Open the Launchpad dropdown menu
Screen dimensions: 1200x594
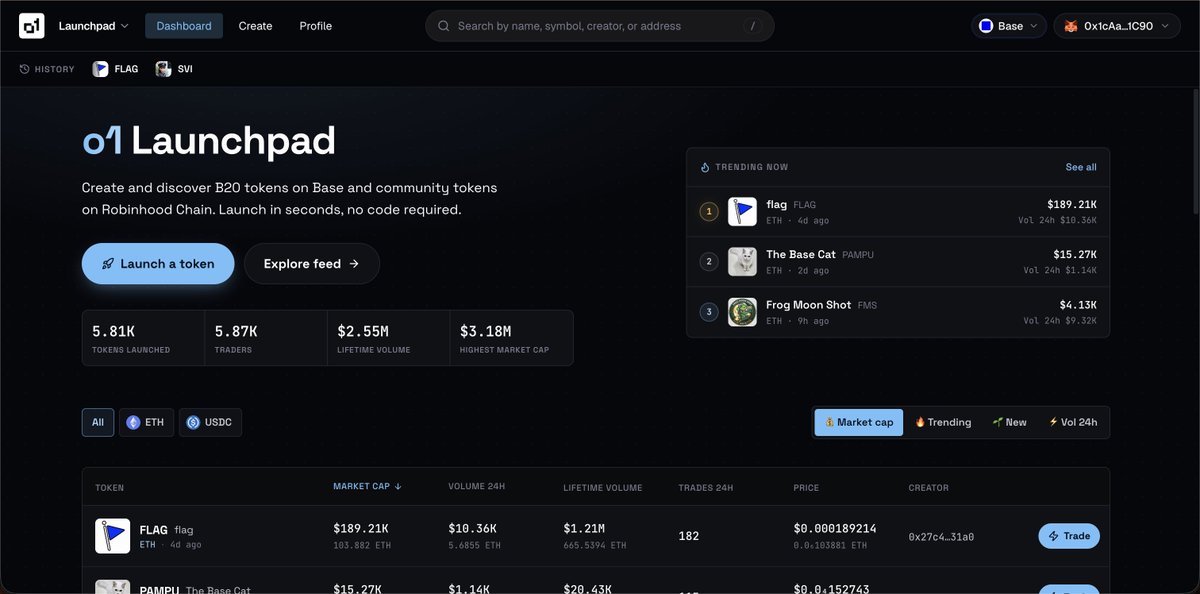(x=94, y=26)
